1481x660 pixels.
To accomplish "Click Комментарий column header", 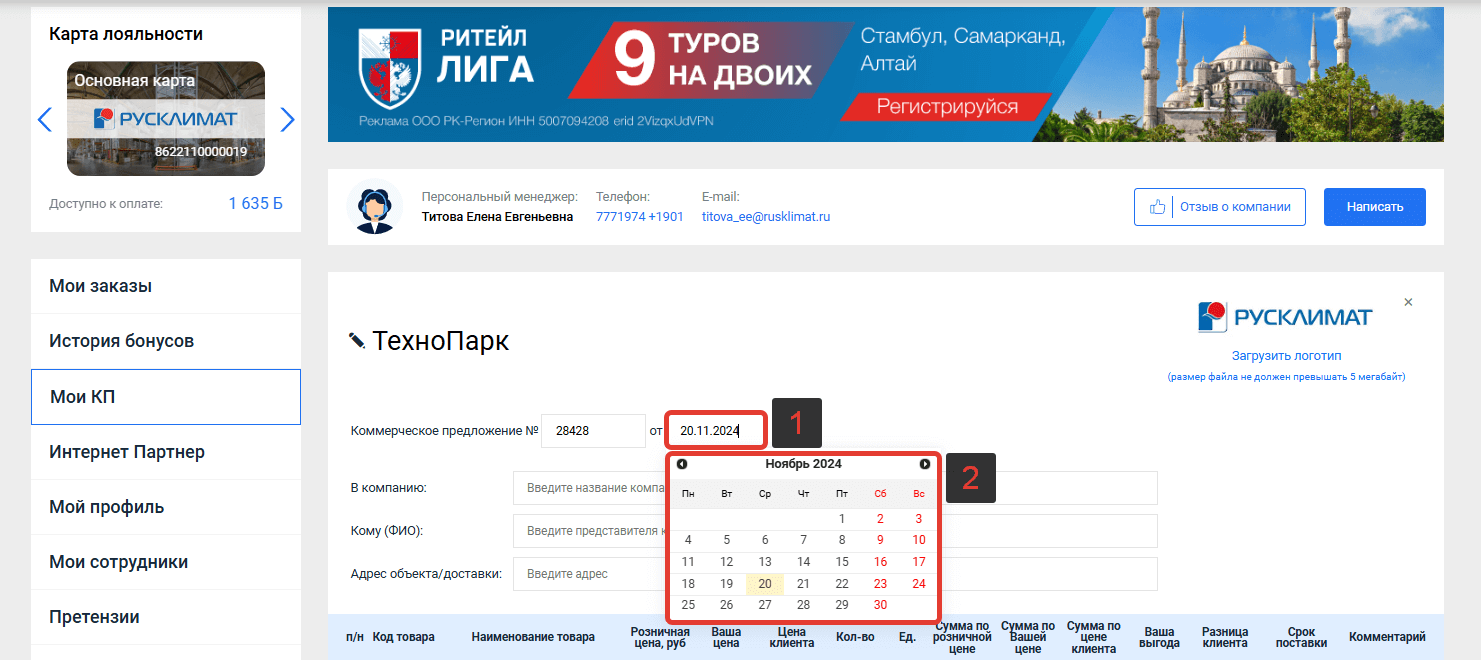I will [1387, 637].
